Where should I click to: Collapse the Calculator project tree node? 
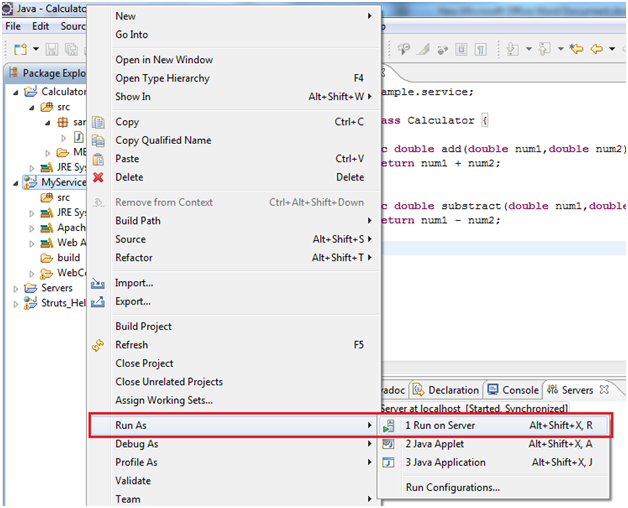pyautogui.click(x=16, y=93)
